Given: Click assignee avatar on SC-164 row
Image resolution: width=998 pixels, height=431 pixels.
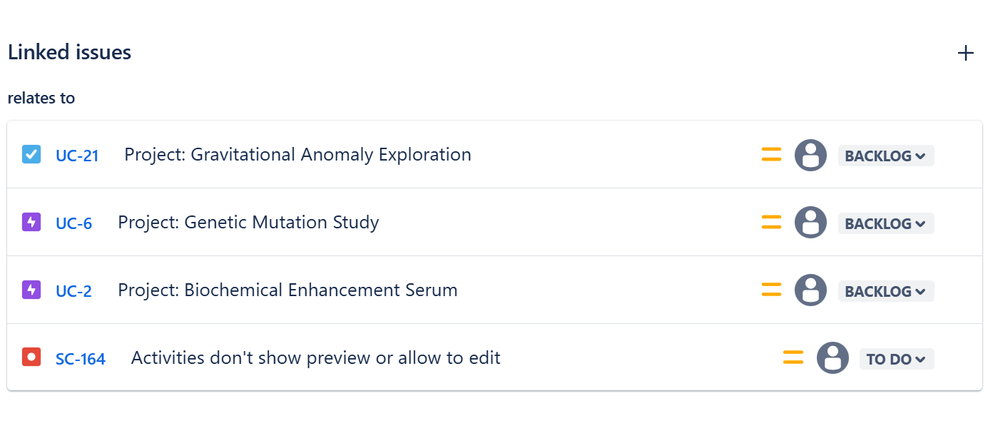Looking at the screenshot, I should click(833, 358).
